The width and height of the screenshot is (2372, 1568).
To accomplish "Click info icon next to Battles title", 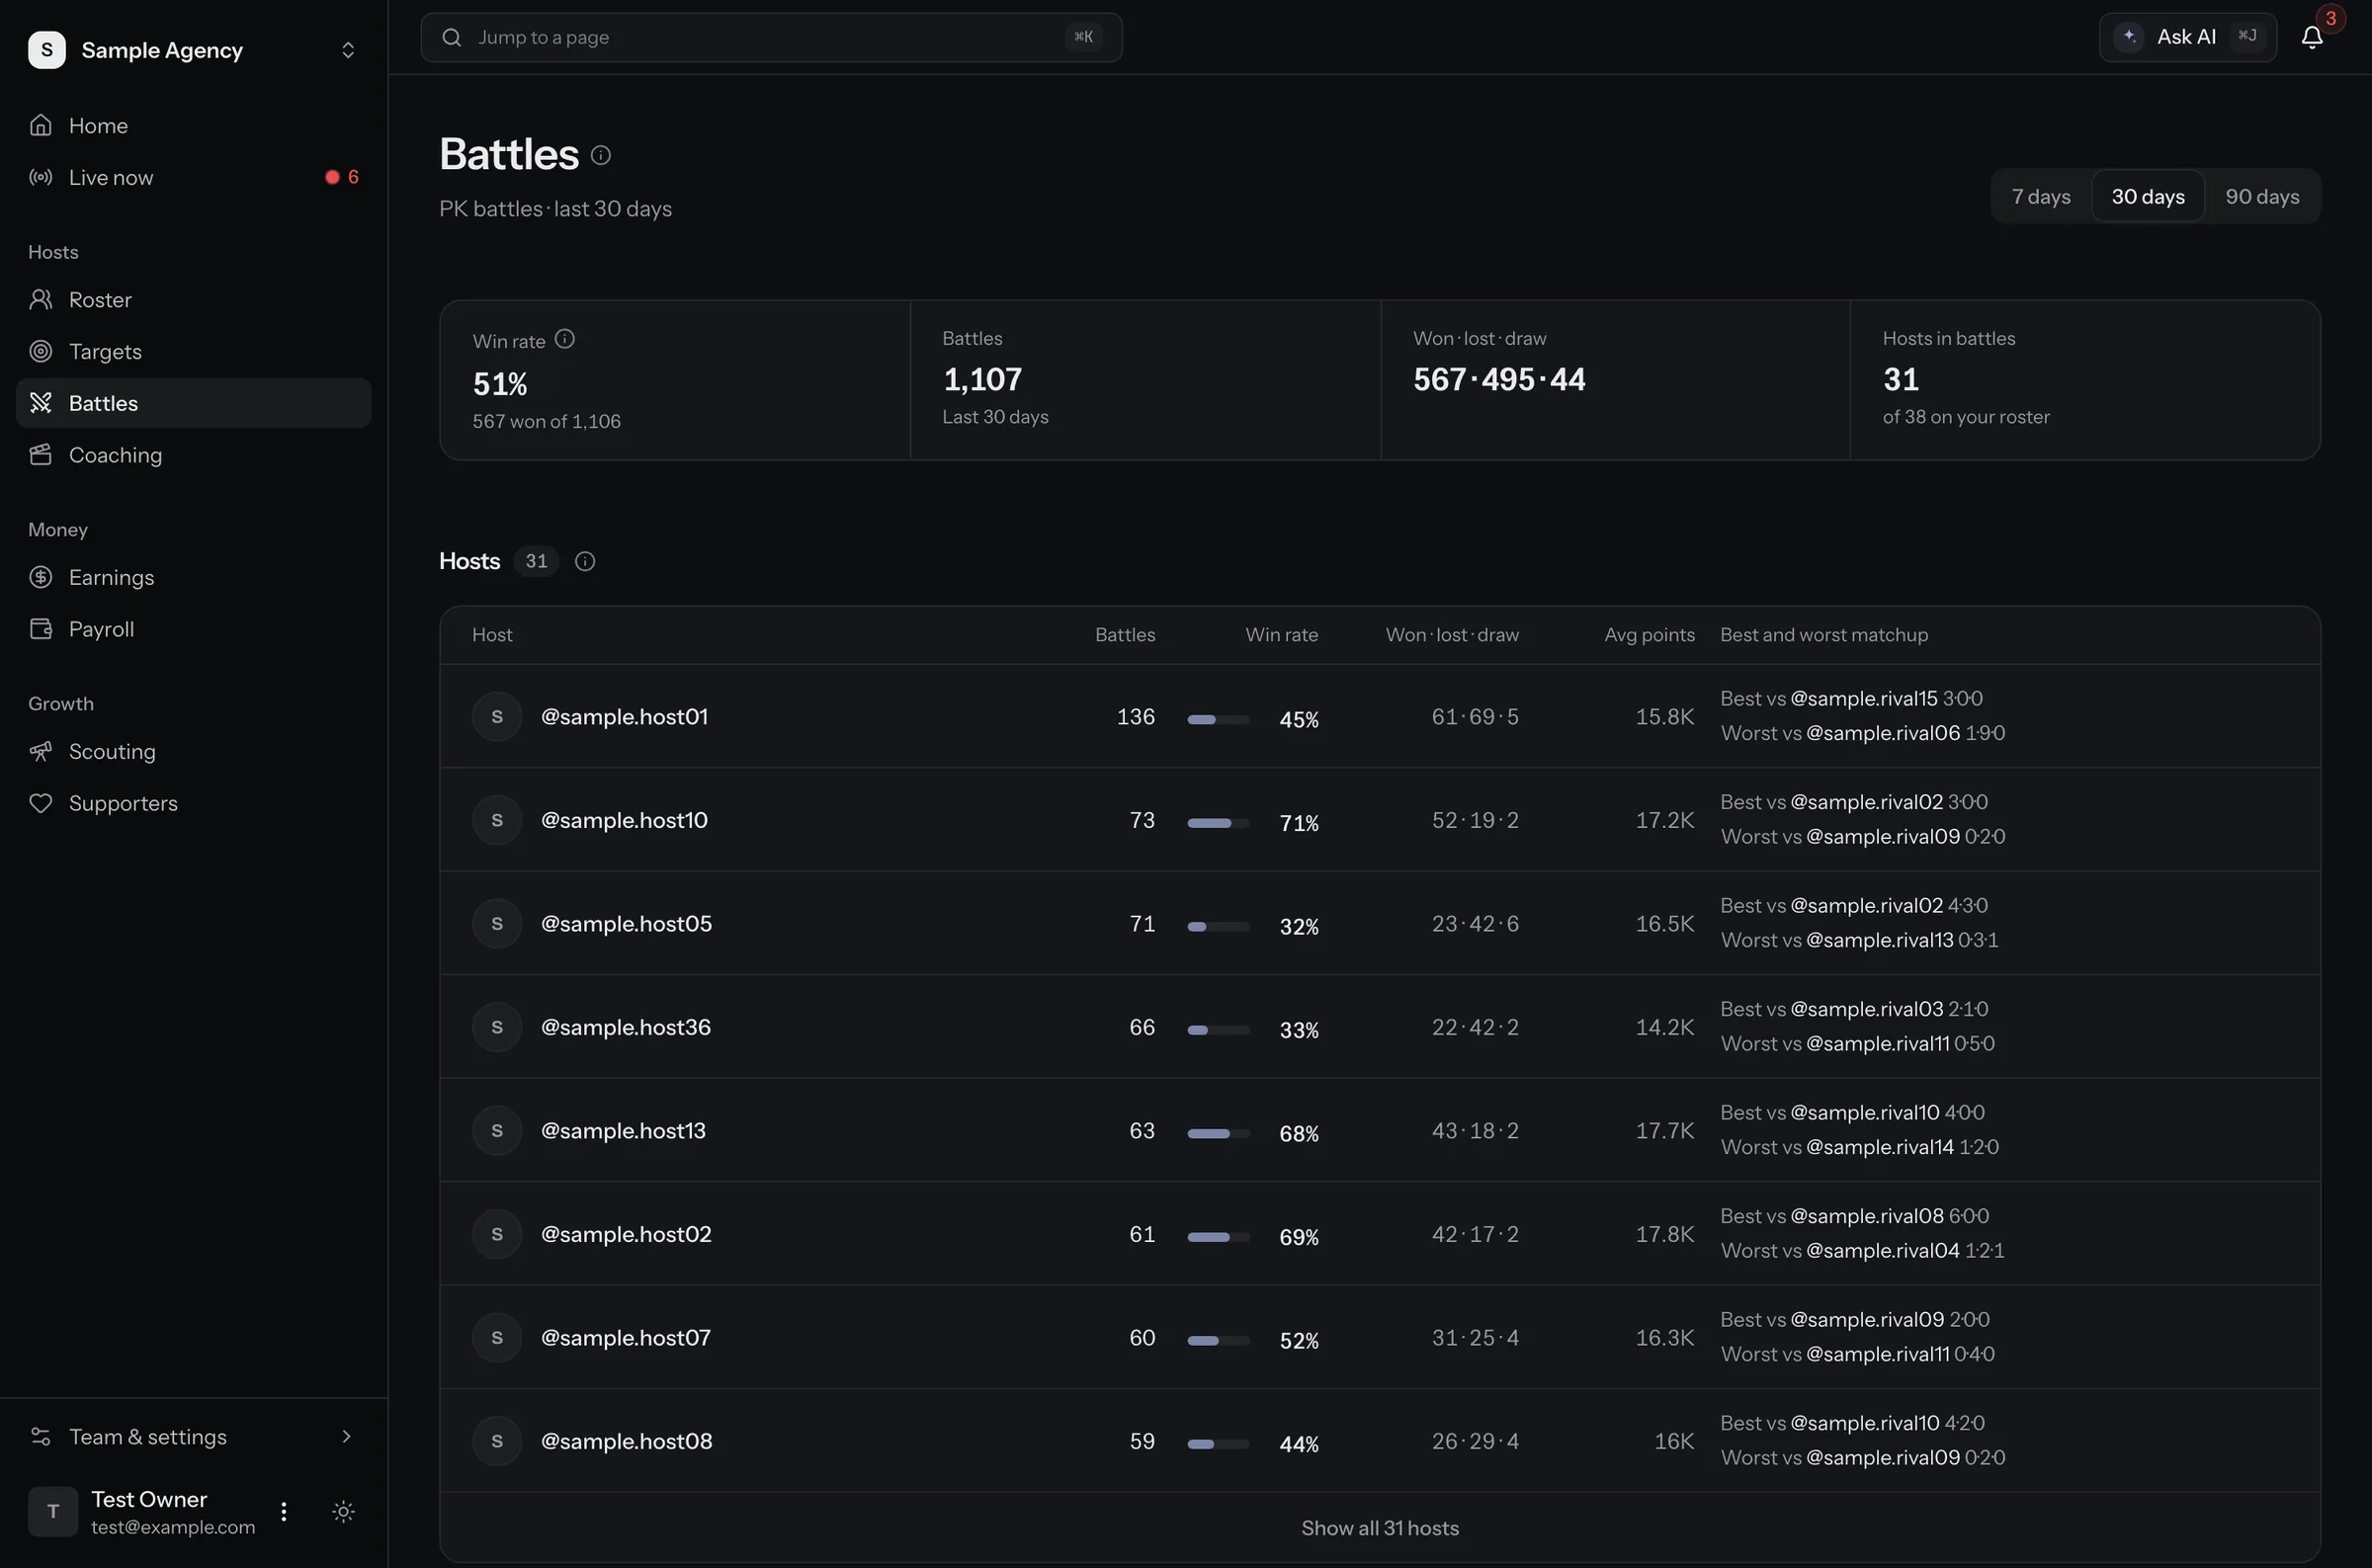I will [601, 155].
